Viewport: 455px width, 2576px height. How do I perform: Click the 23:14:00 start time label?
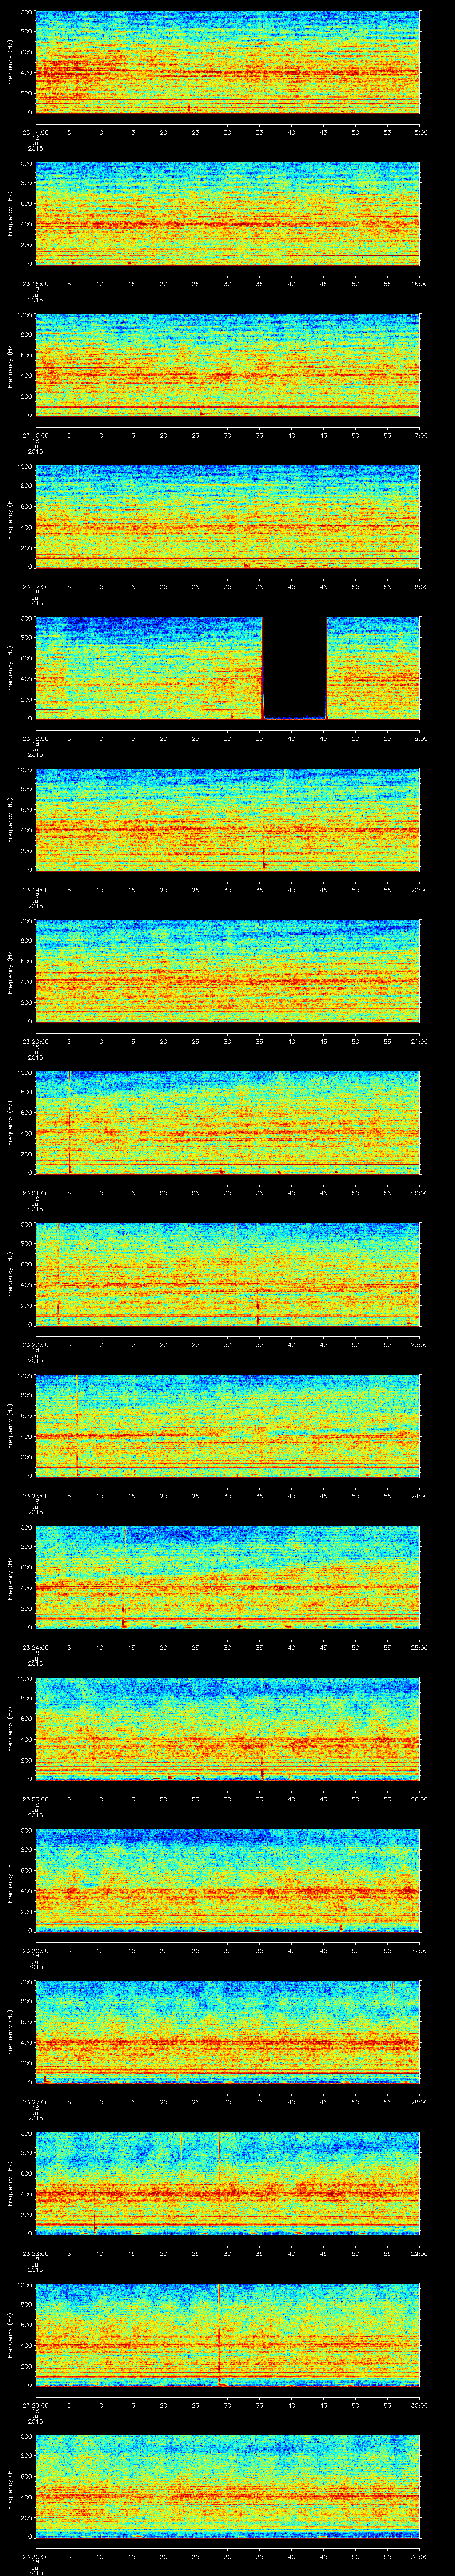(35, 132)
